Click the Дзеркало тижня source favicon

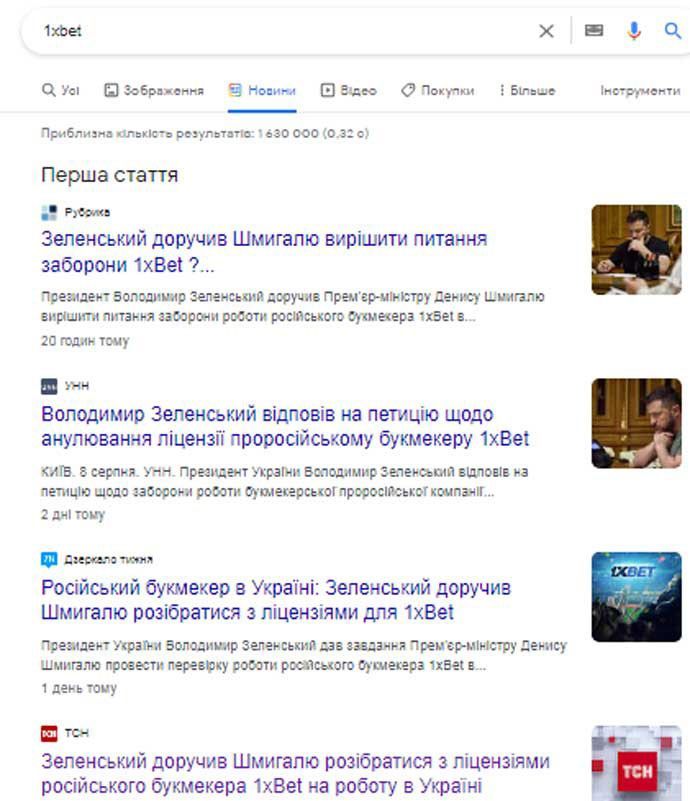(49, 559)
